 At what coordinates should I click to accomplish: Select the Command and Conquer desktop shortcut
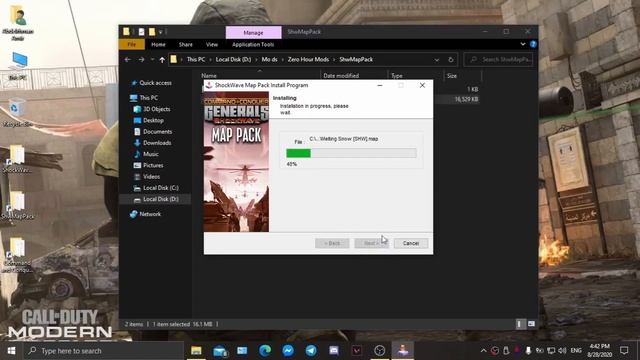tap(17, 255)
